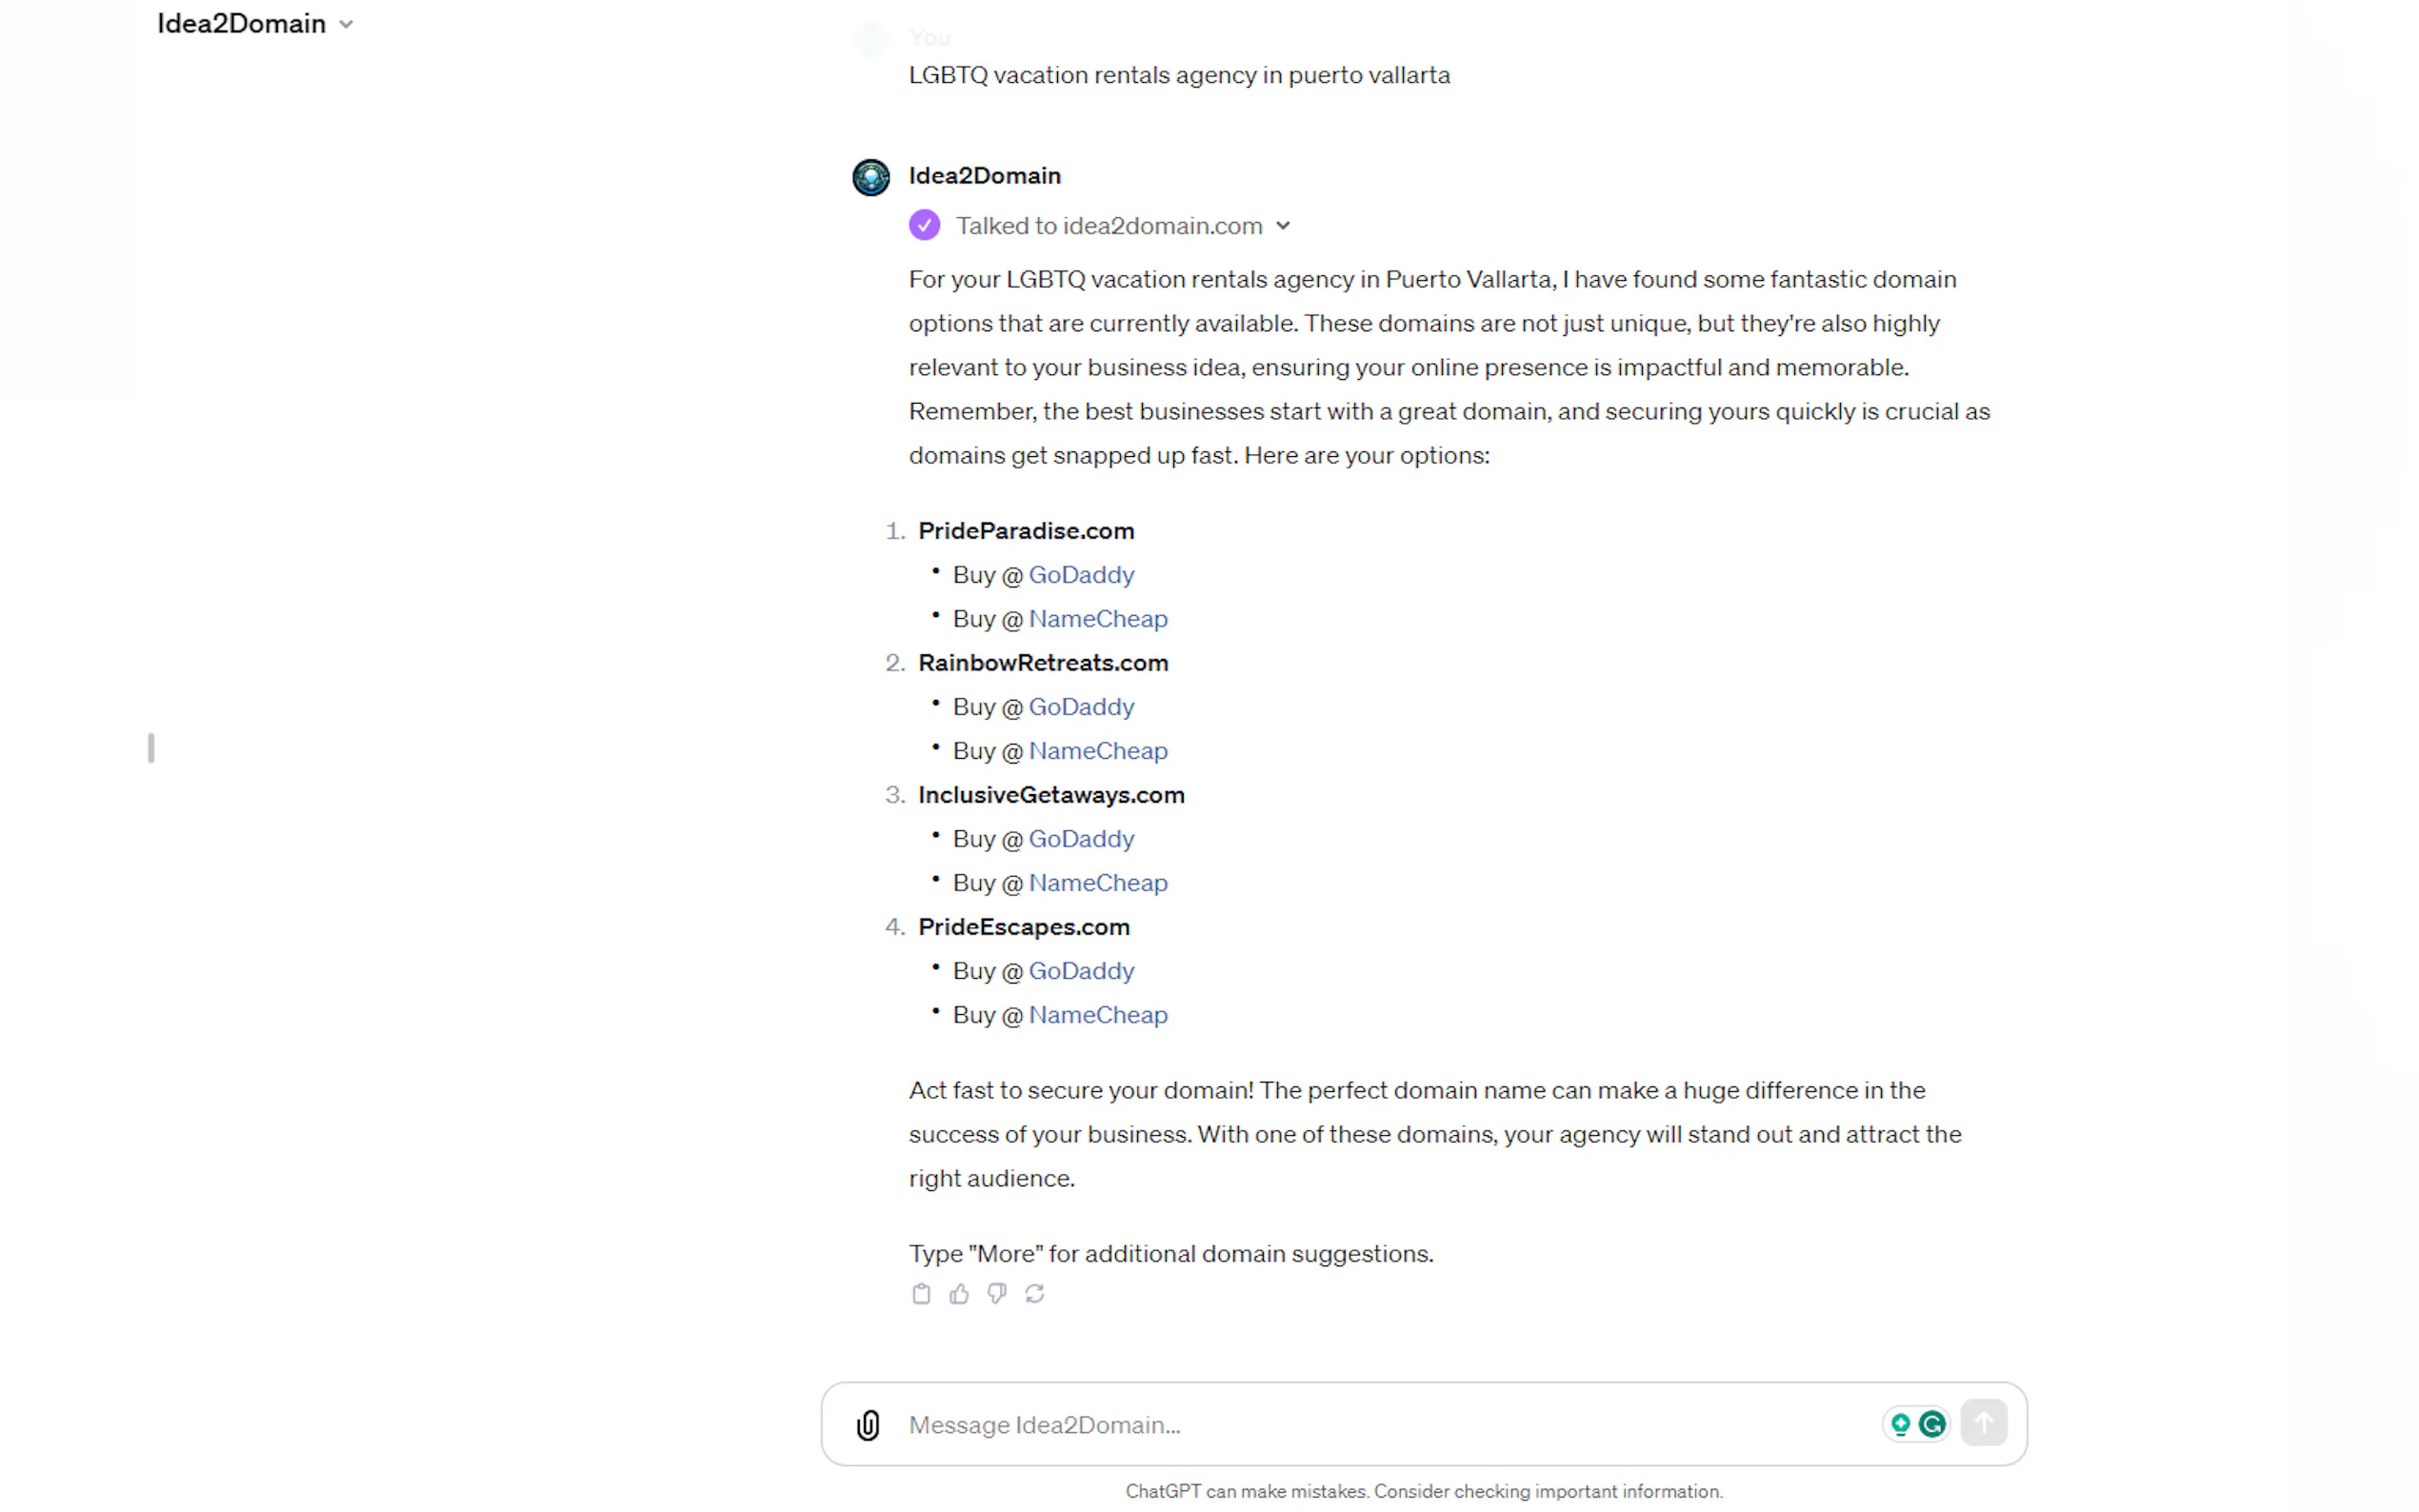Click the purple checkmark beside Talked to idea2domain.com
The width and height of the screenshot is (2419, 1512).
click(924, 226)
